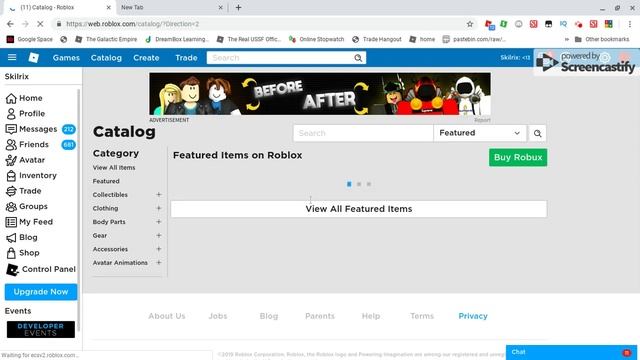This screenshot has height=360, width=640.
Task: Click the Upgrade Now button
Action: coord(41,292)
